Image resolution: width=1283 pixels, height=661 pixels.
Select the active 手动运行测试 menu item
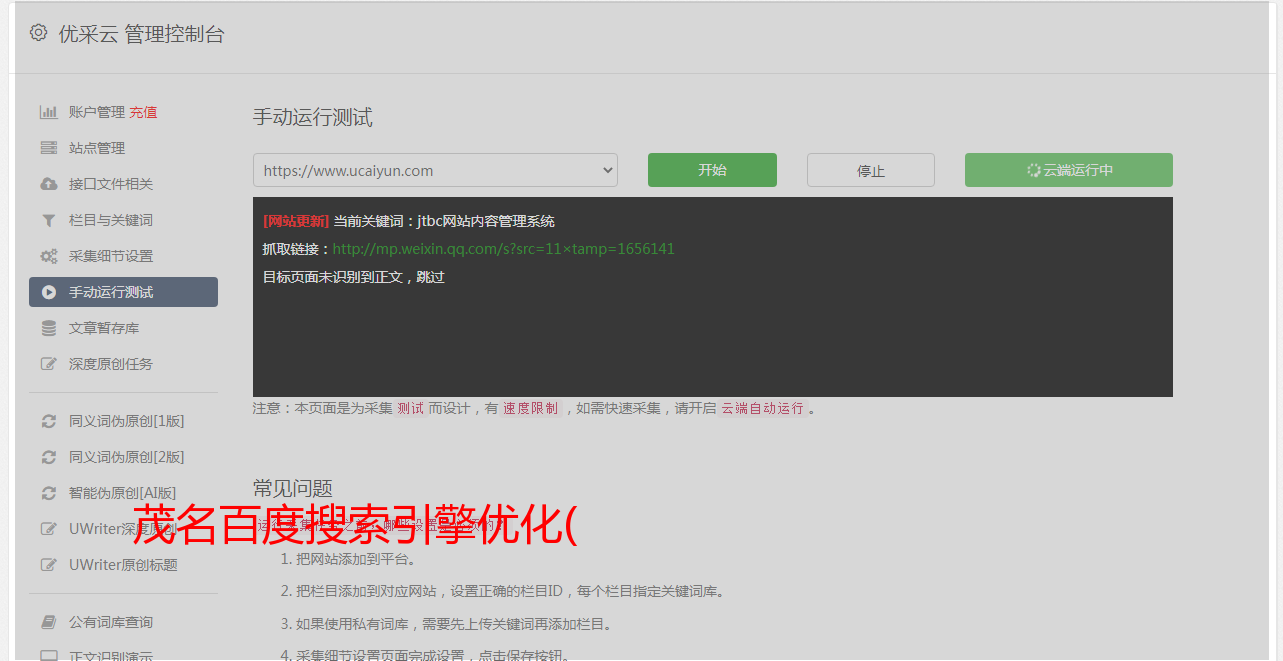[x=123, y=292]
